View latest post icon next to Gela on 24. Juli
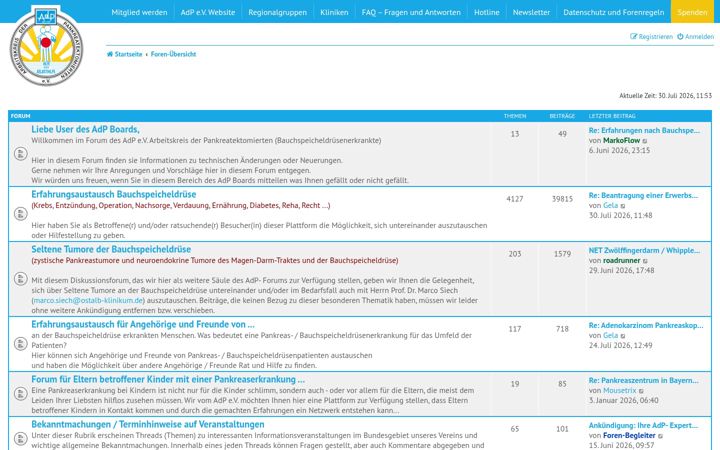 [623, 336]
